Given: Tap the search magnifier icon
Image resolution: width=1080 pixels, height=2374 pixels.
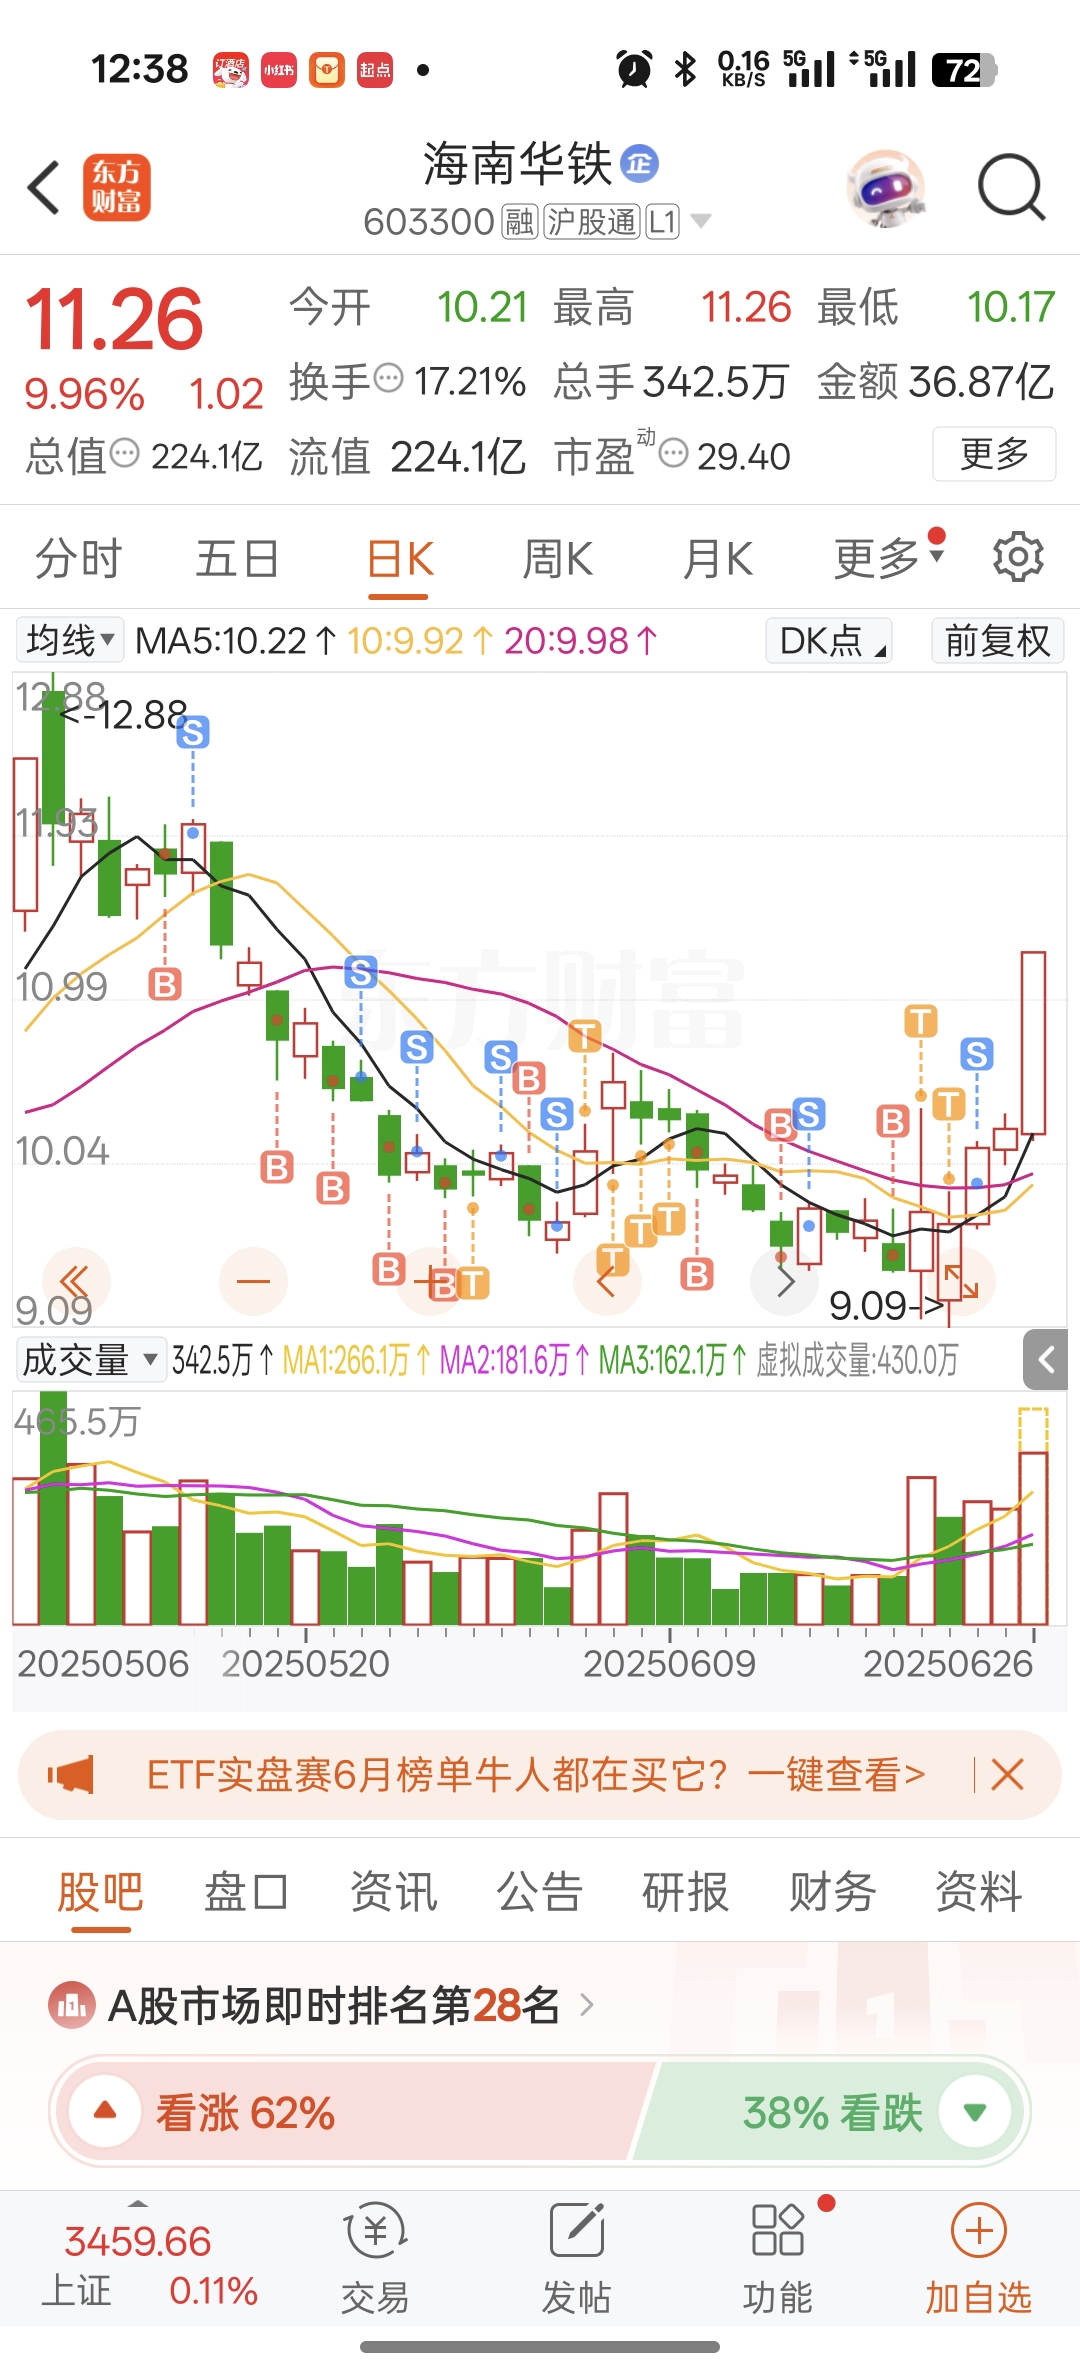Looking at the screenshot, I should point(1011,187).
